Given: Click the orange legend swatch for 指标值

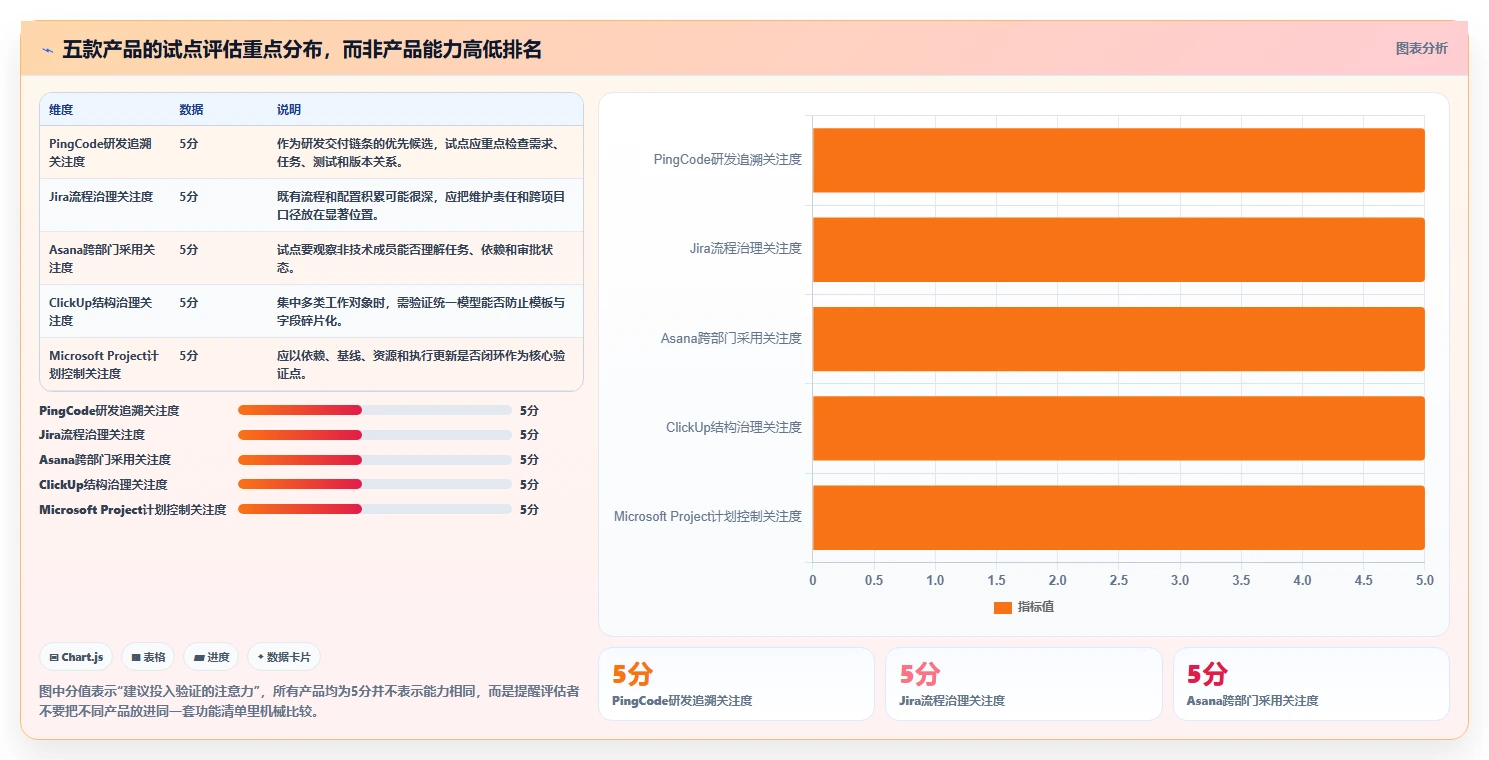Looking at the screenshot, I should click(1003, 607).
